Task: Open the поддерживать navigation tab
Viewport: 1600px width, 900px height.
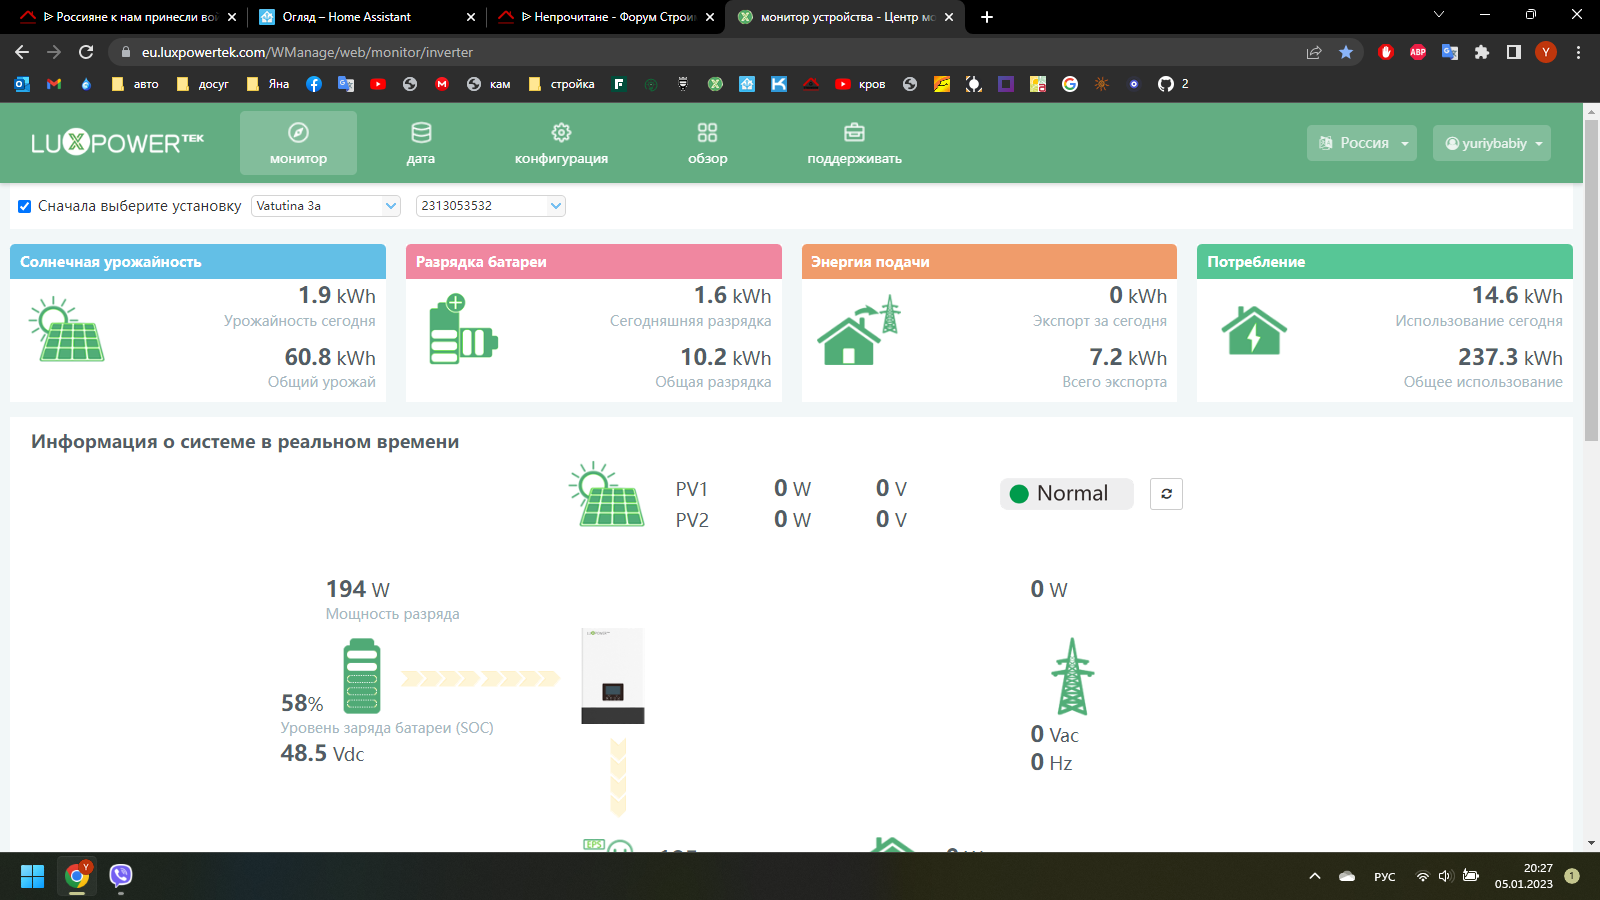Action: pyautogui.click(x=854, y=143)
